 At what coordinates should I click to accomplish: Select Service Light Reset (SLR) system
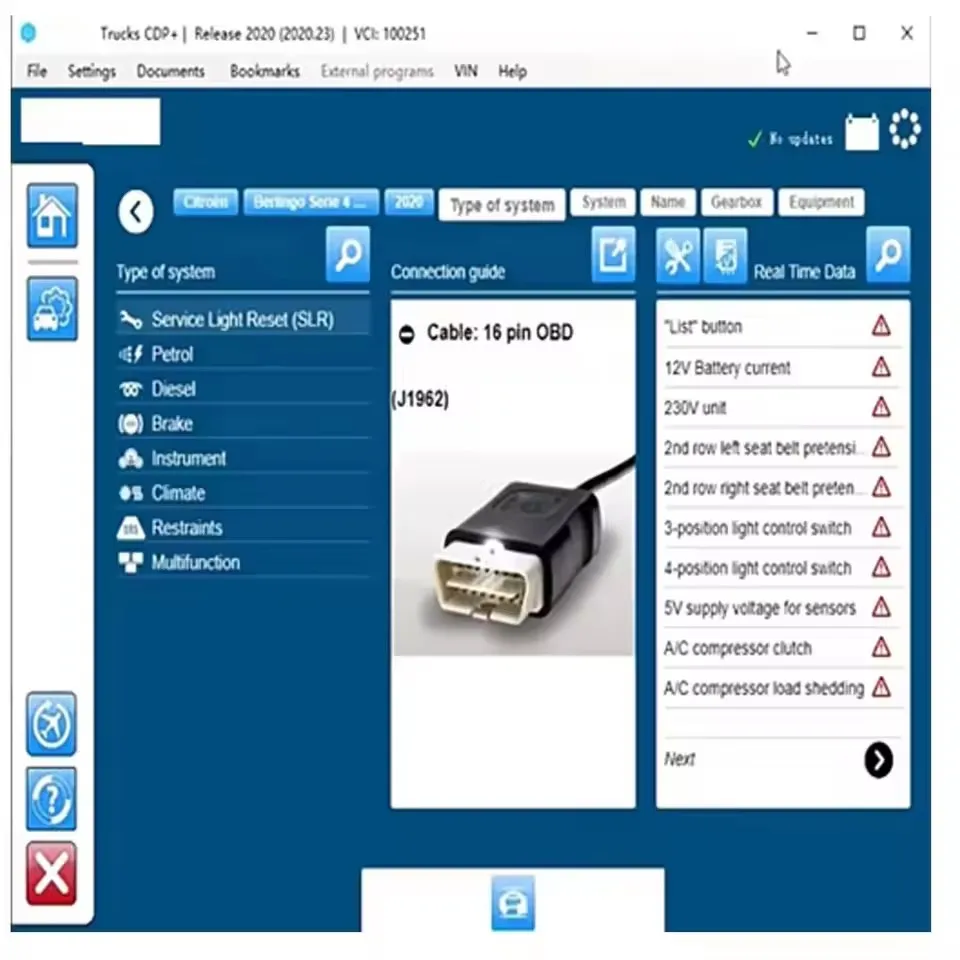[243, 319]
